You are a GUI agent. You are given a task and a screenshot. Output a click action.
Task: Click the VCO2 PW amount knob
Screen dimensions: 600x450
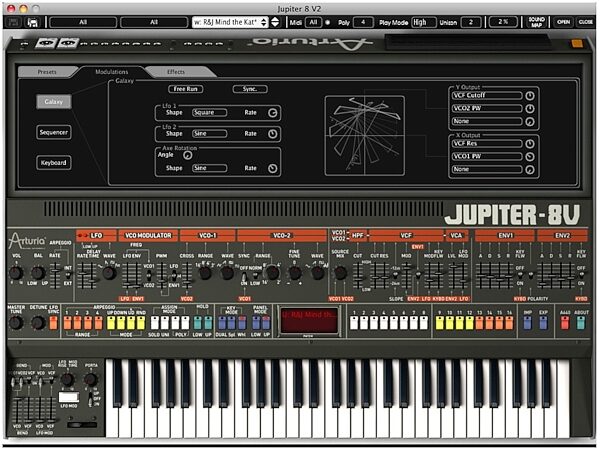pyautogui.click(x=530, y=109)
